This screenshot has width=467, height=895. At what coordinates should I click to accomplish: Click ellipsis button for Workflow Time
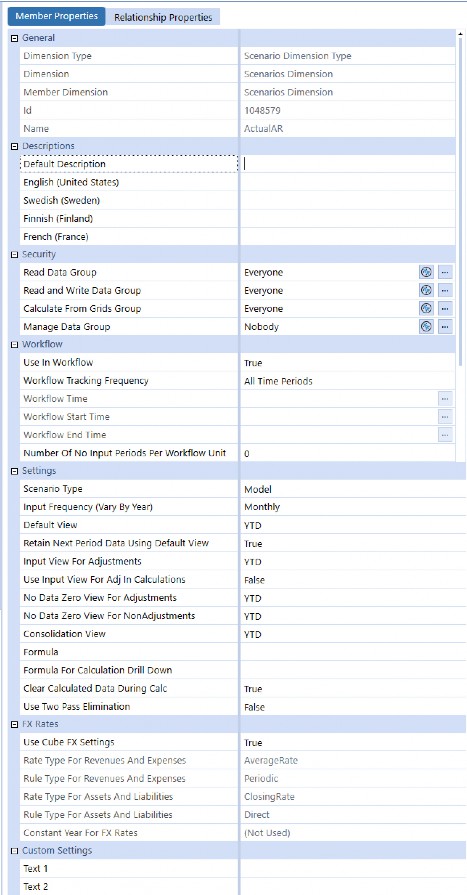(x=445, y=398)
